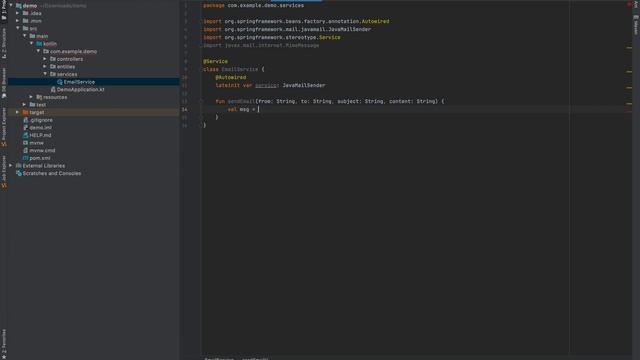The image size is (640, 360).
Task: Expand the External Libraries arrow
Action: click(11, 166)
